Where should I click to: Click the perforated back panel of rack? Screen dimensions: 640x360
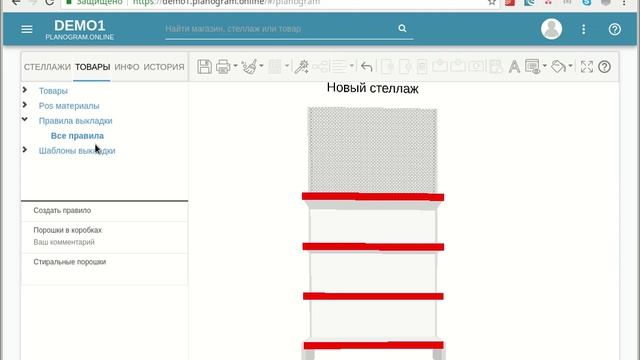pos(372,149)
